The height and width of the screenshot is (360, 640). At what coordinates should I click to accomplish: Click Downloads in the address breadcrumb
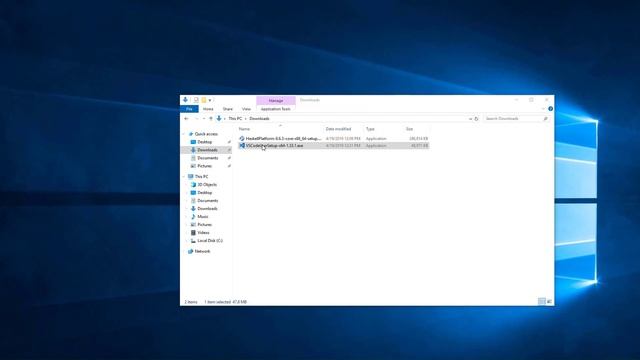click(260, 119)
